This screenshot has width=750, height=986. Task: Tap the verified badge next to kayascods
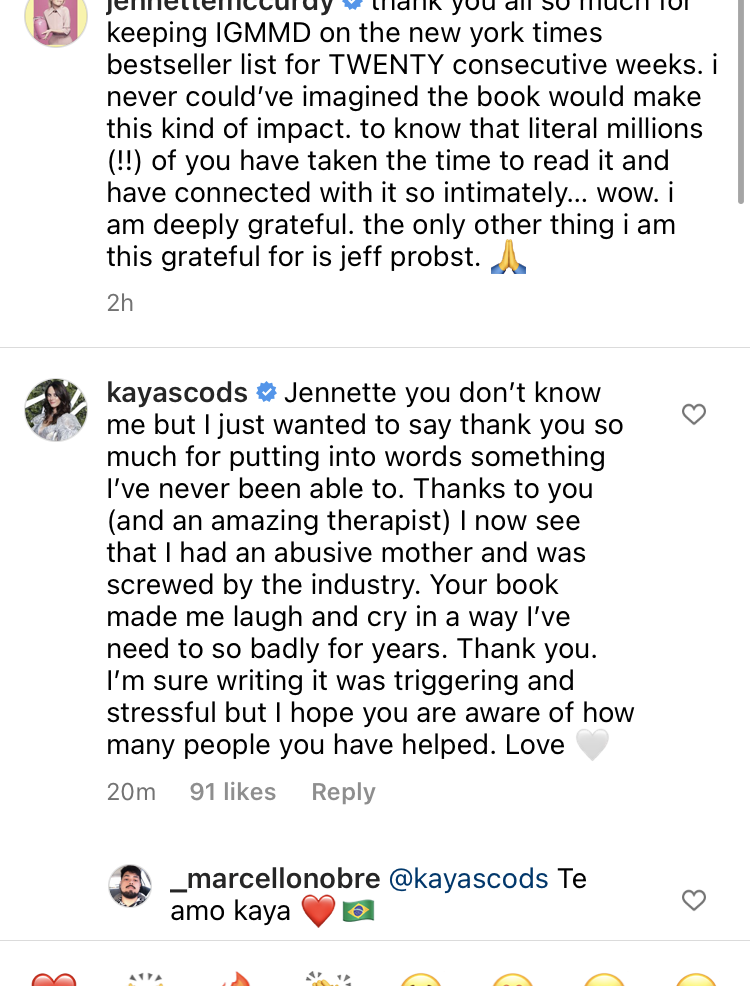pos(266,392)
